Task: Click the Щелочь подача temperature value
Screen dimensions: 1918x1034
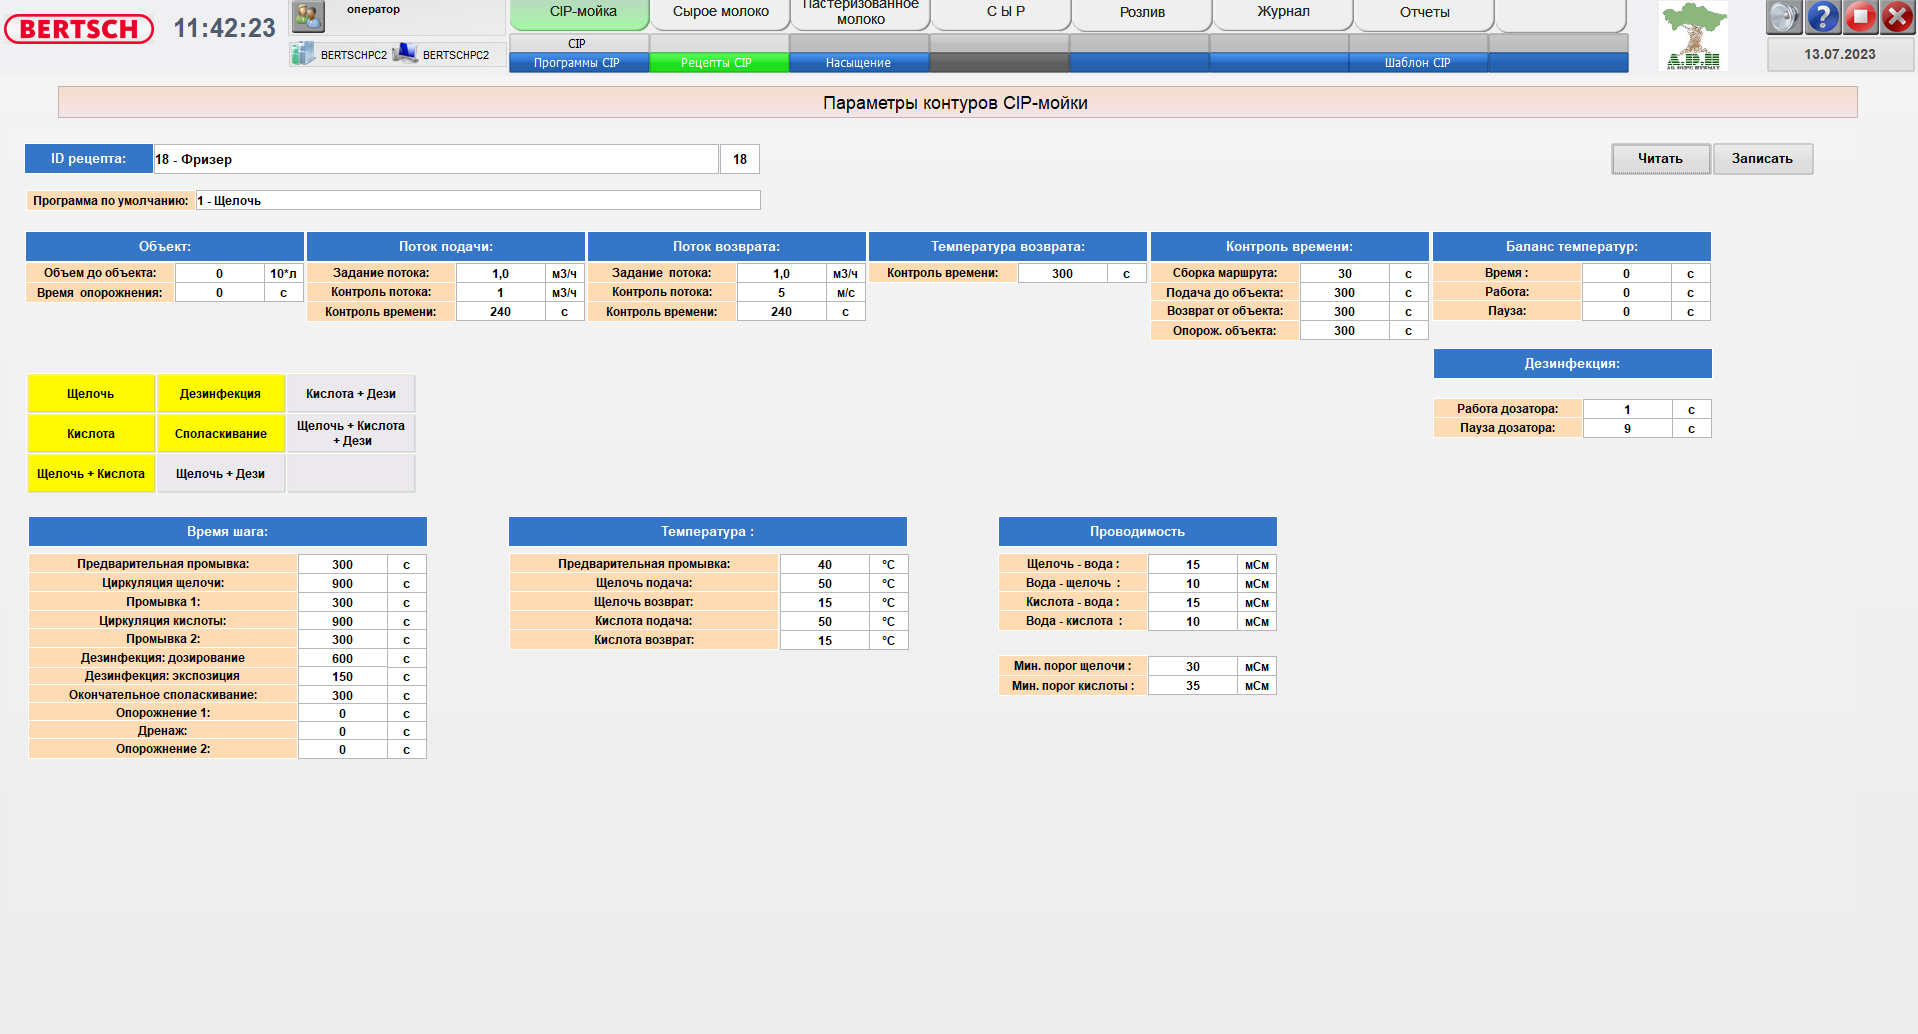Action: coord(824,584)
